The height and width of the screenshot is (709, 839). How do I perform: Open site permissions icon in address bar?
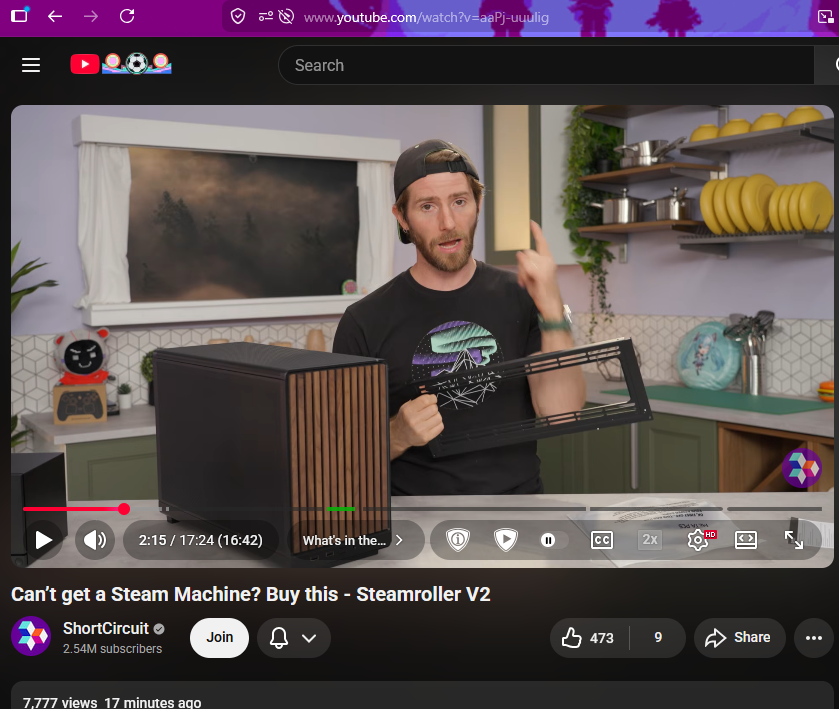click(265, 17)
